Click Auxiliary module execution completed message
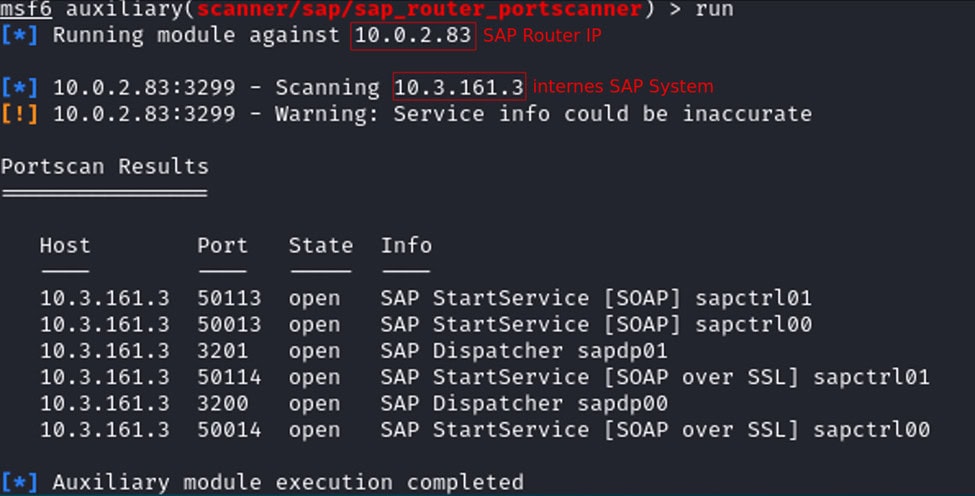This screenshot has width=975, height=496. (287, 482)
